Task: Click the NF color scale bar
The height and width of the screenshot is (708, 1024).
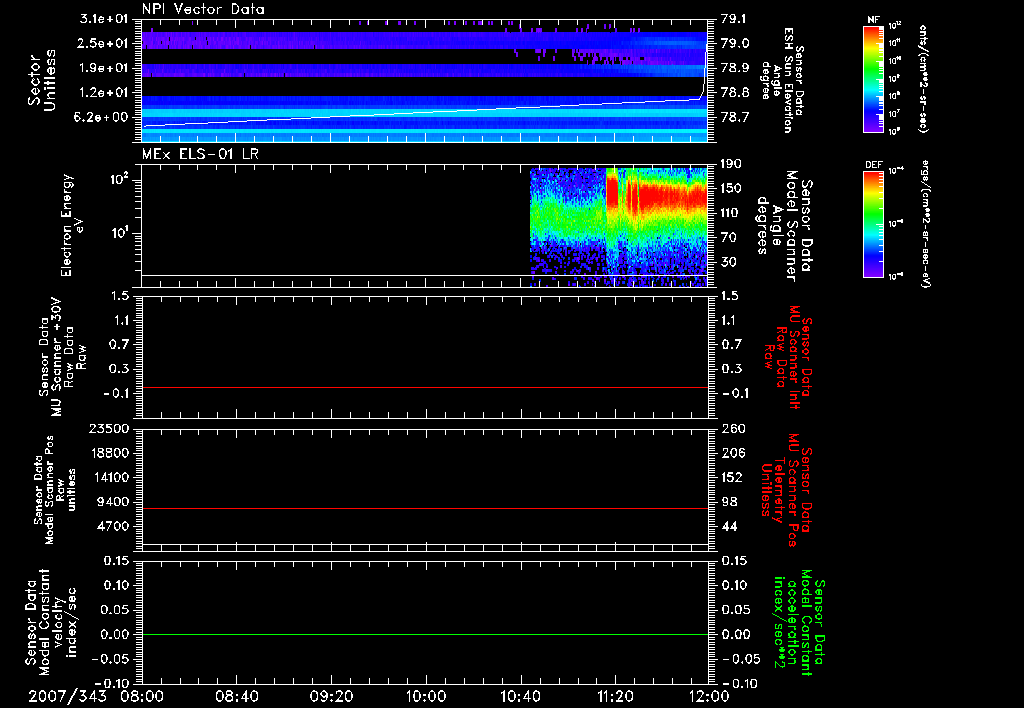Action: click(875, 79)
